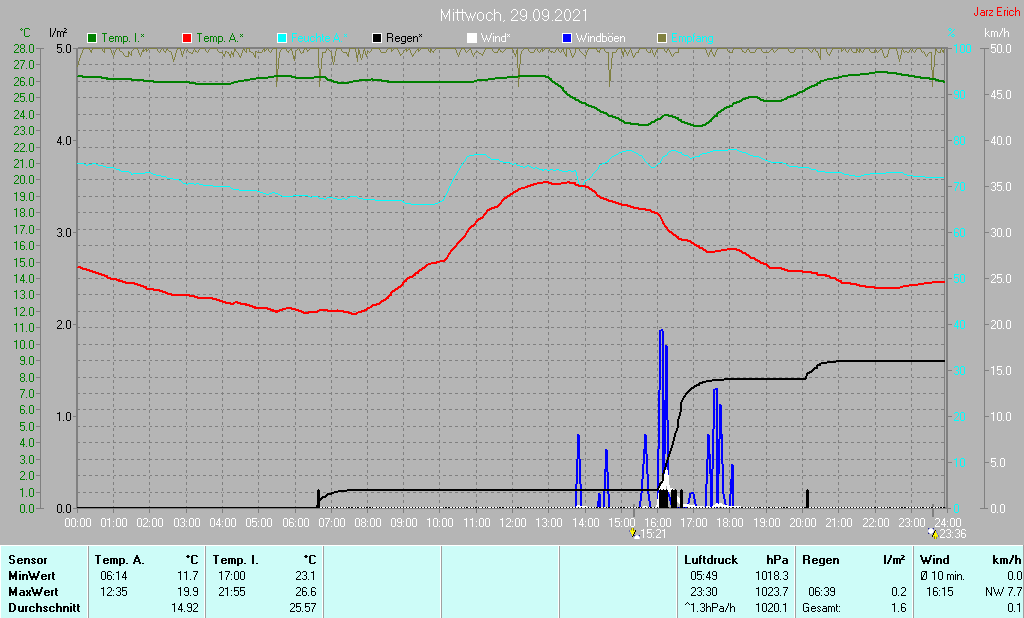Click the pressure maximum '1023.7'

772,592
